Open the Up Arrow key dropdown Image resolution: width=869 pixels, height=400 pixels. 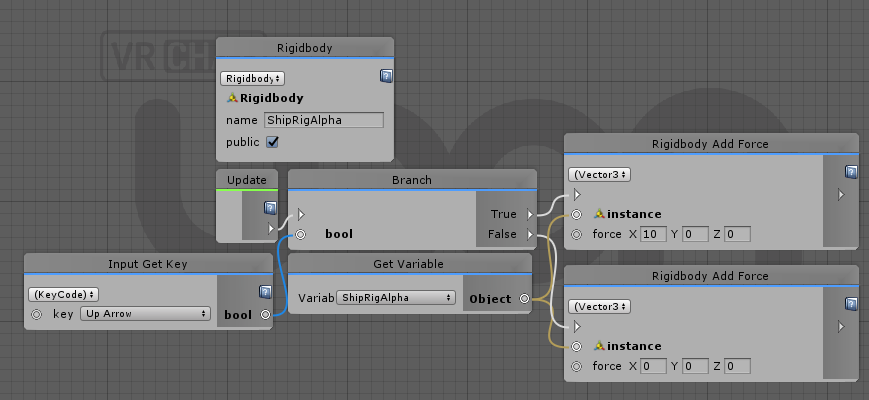145,314
